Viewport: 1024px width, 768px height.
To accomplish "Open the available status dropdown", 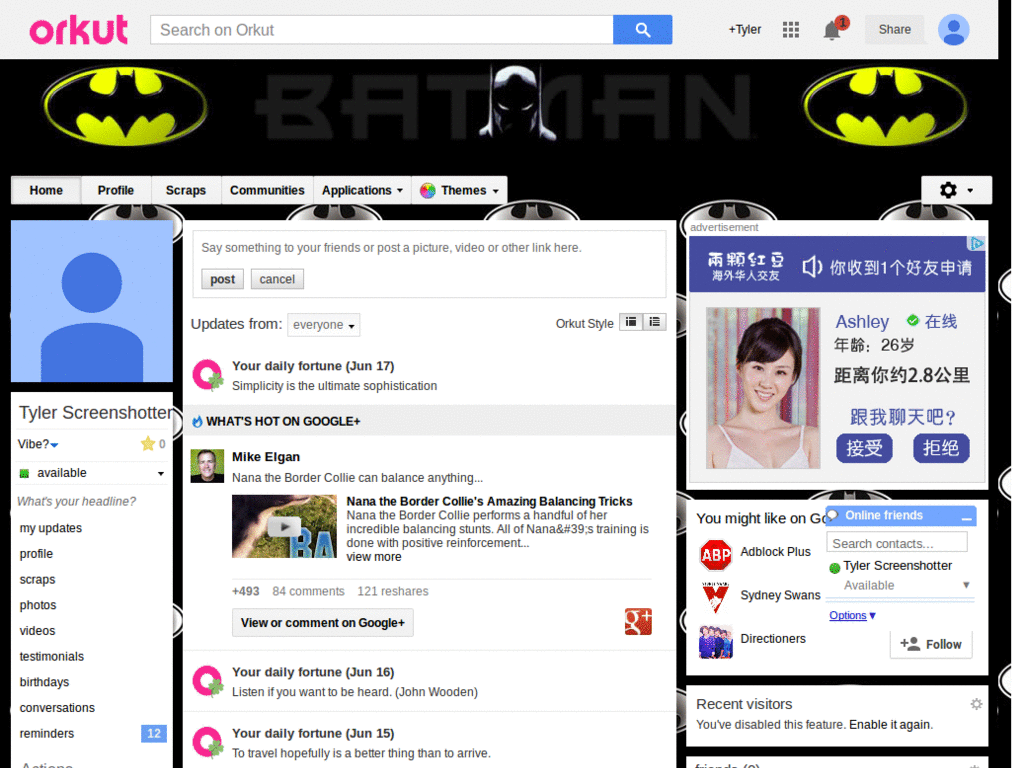I will 91,473.
